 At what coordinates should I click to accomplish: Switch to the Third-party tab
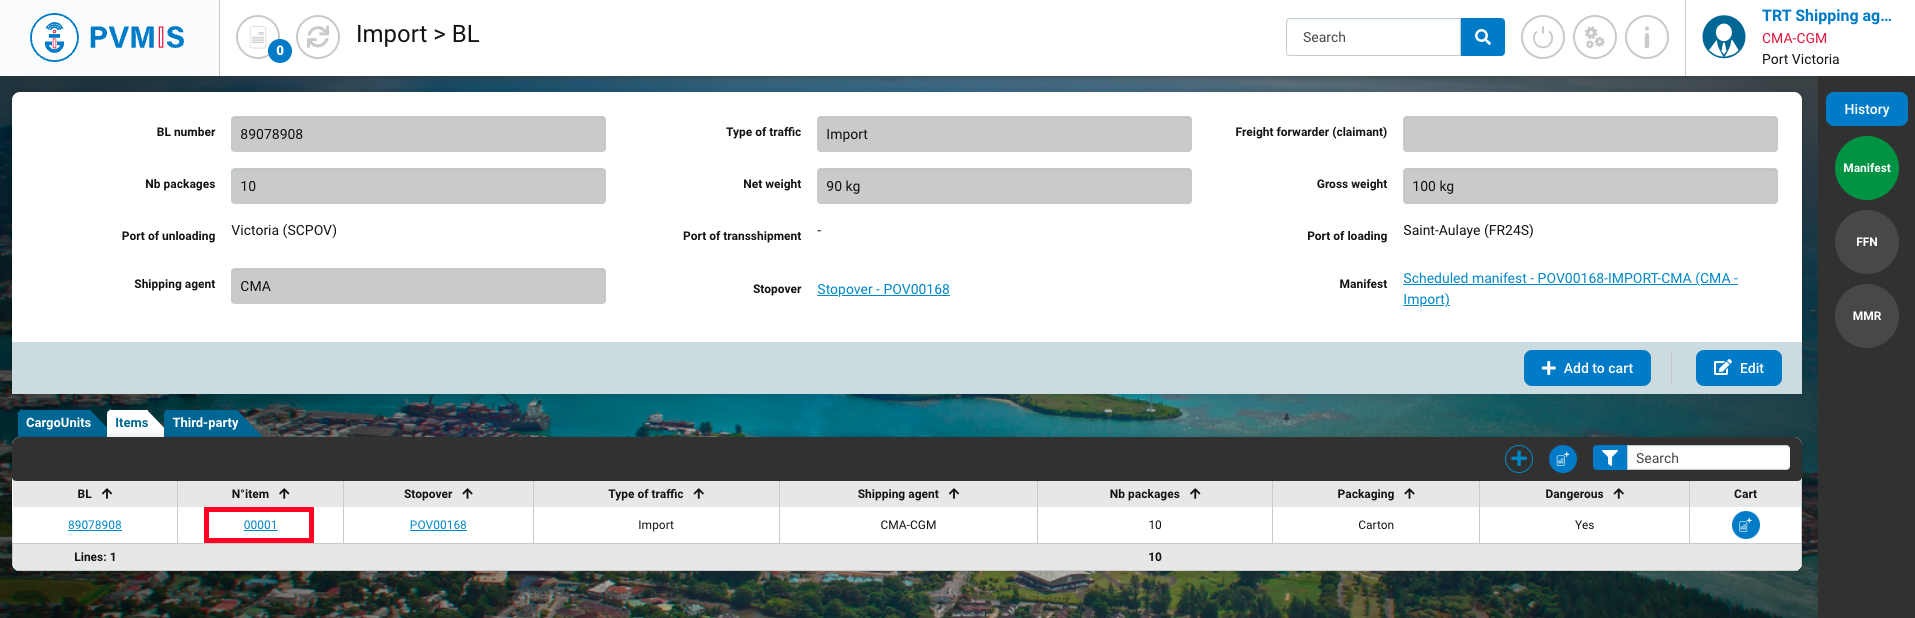(x=205, y=423)
